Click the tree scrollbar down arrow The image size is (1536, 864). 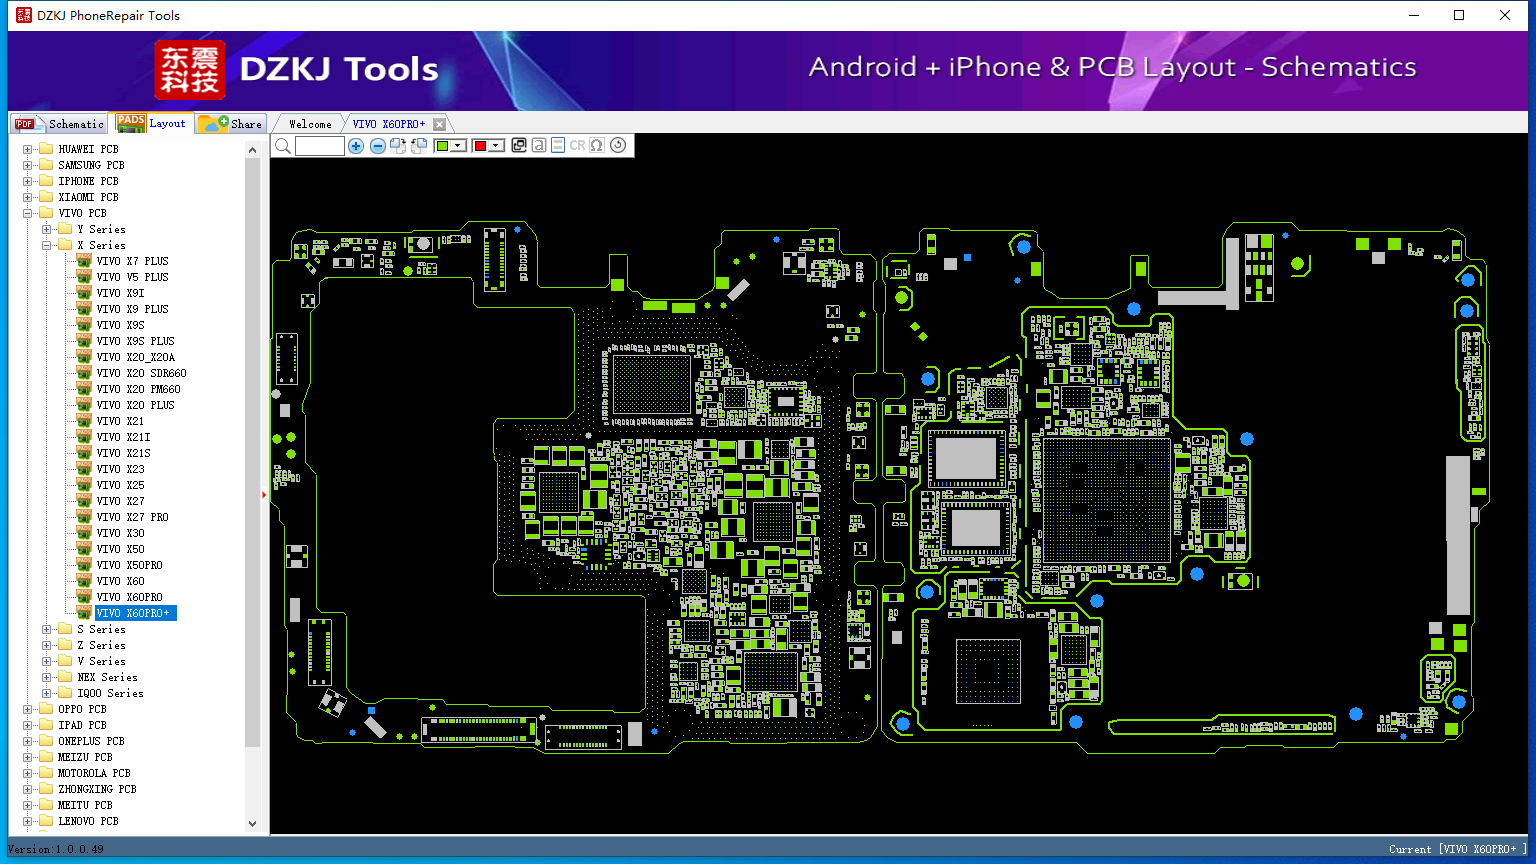click(252, 824)
